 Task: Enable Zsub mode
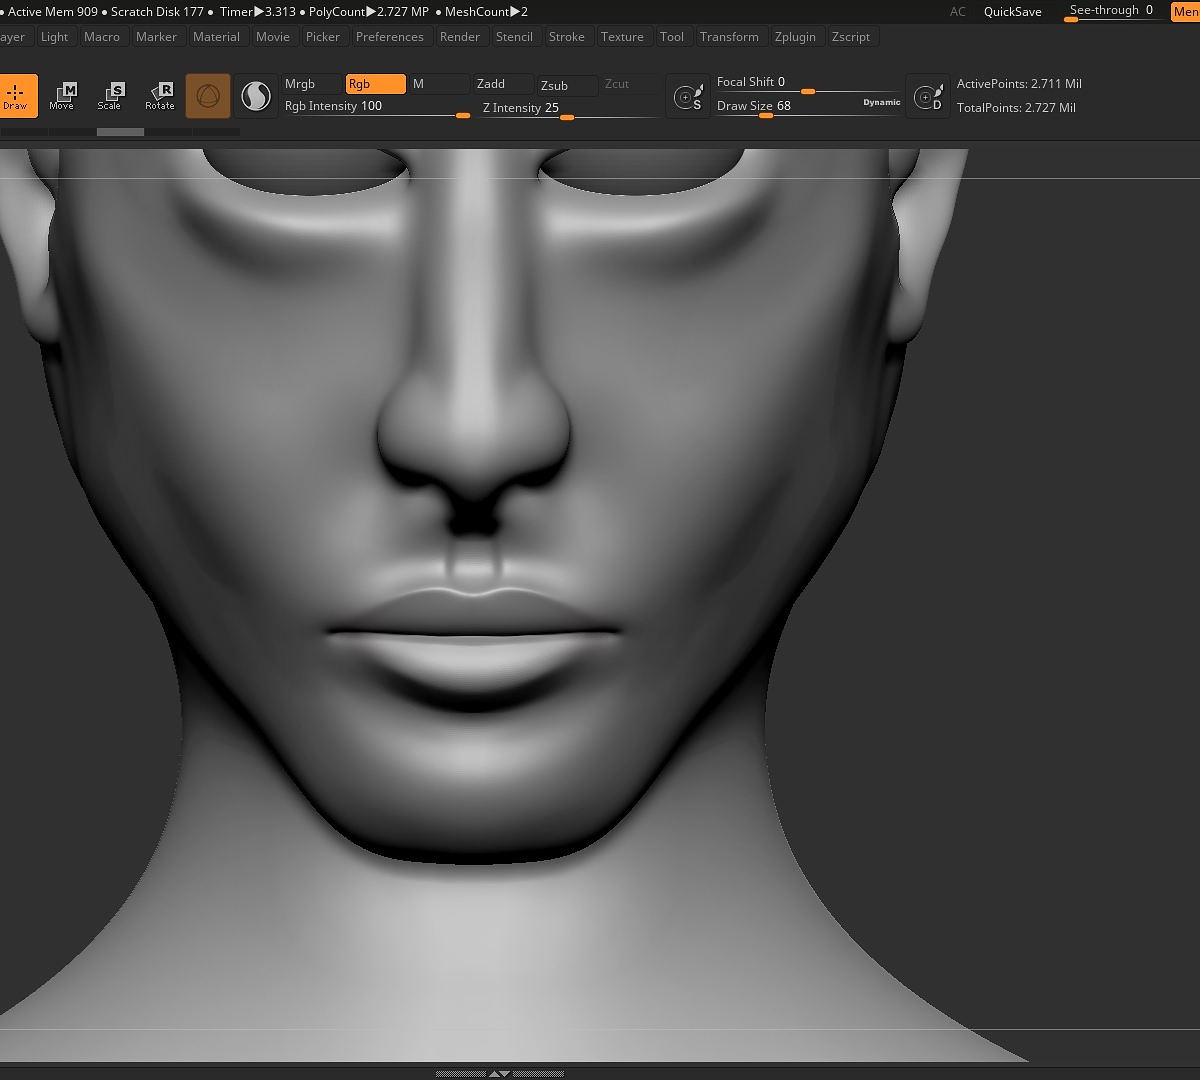(x=568, y=85)
